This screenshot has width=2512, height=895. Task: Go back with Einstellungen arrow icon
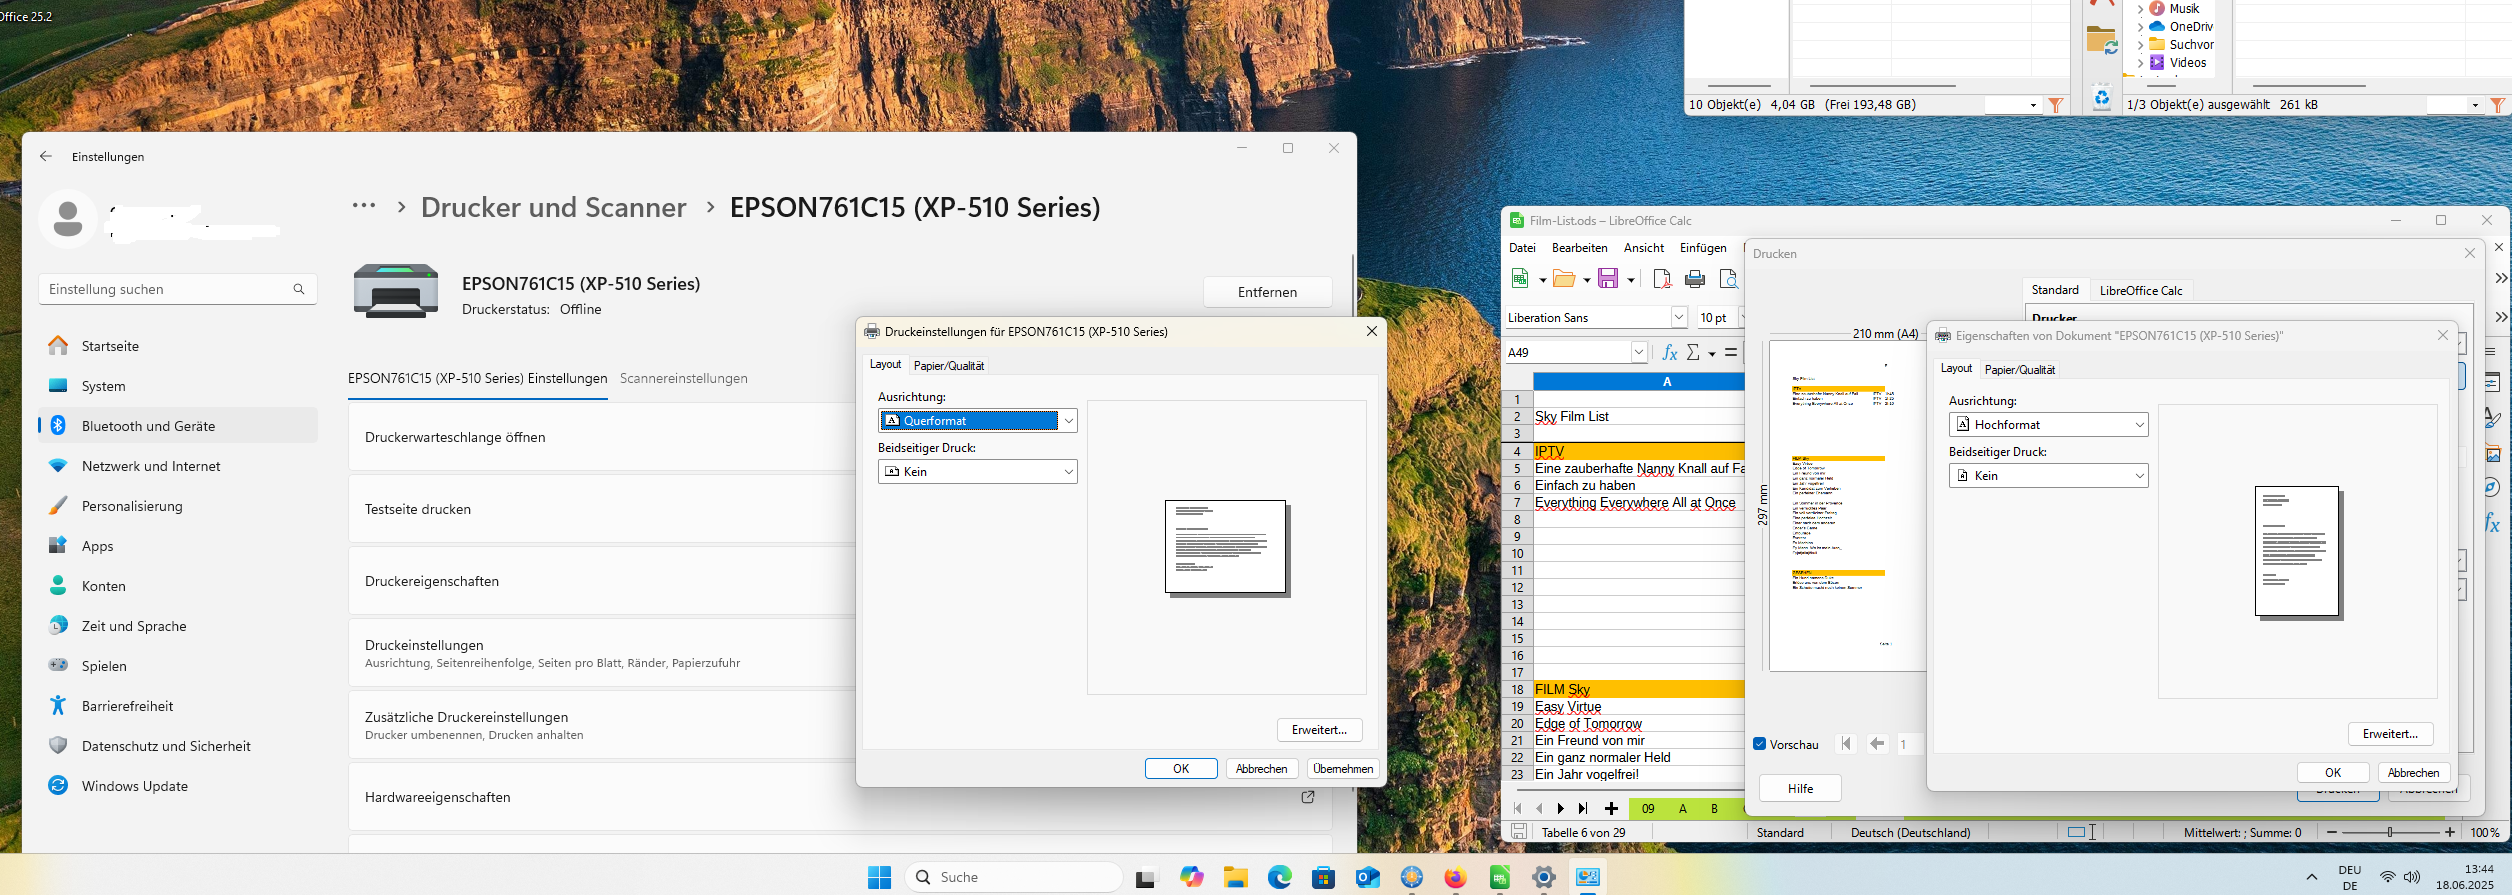tap(46, 156)
